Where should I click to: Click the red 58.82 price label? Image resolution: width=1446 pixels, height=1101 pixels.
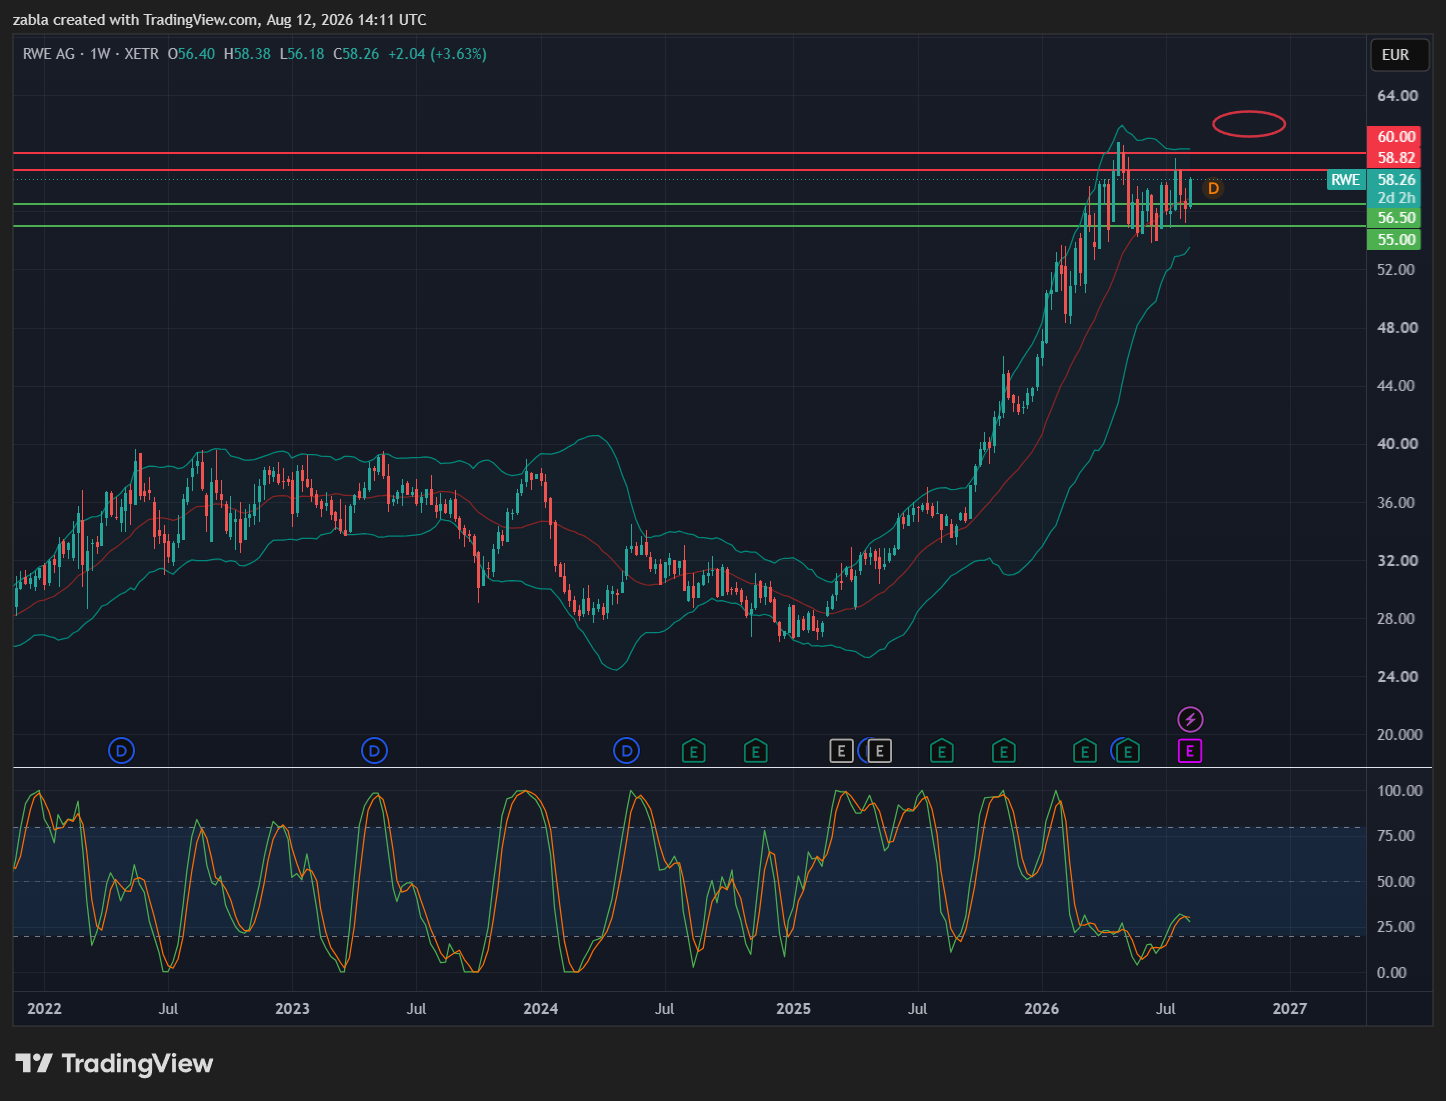pyautogui.click(x=1394, y=158)
